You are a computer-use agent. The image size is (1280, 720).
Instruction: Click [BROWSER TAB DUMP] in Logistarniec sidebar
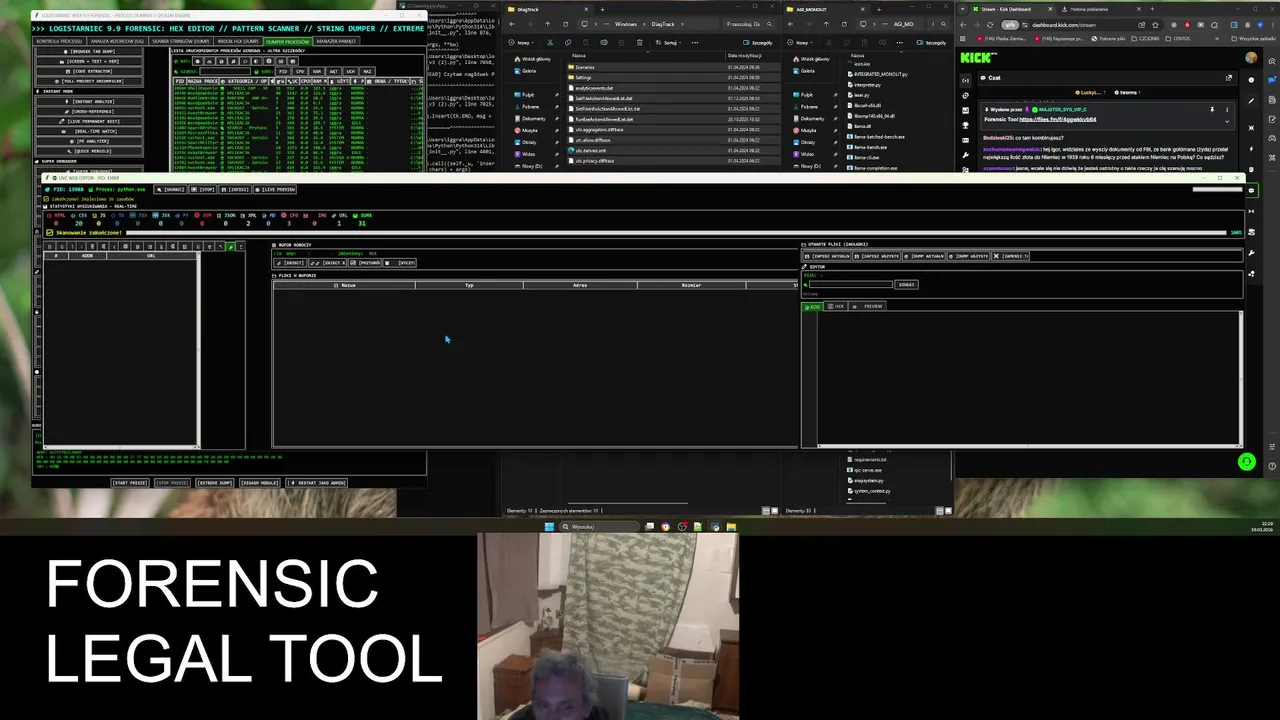pyautogui.click(x=89, y=51)
